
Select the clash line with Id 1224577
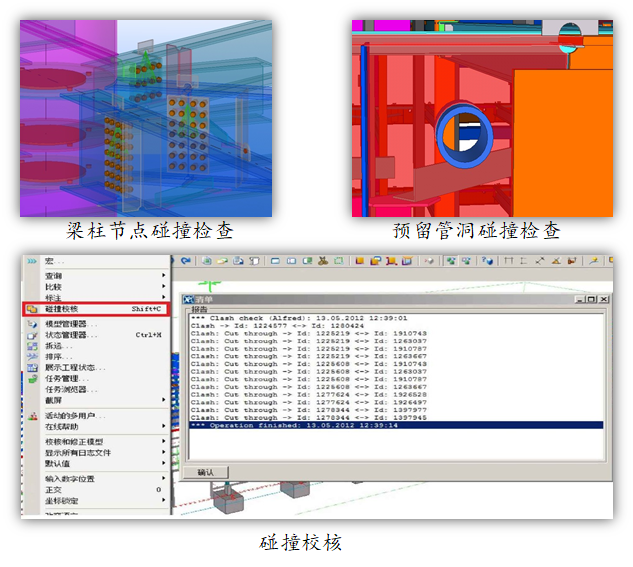point(277,326)
